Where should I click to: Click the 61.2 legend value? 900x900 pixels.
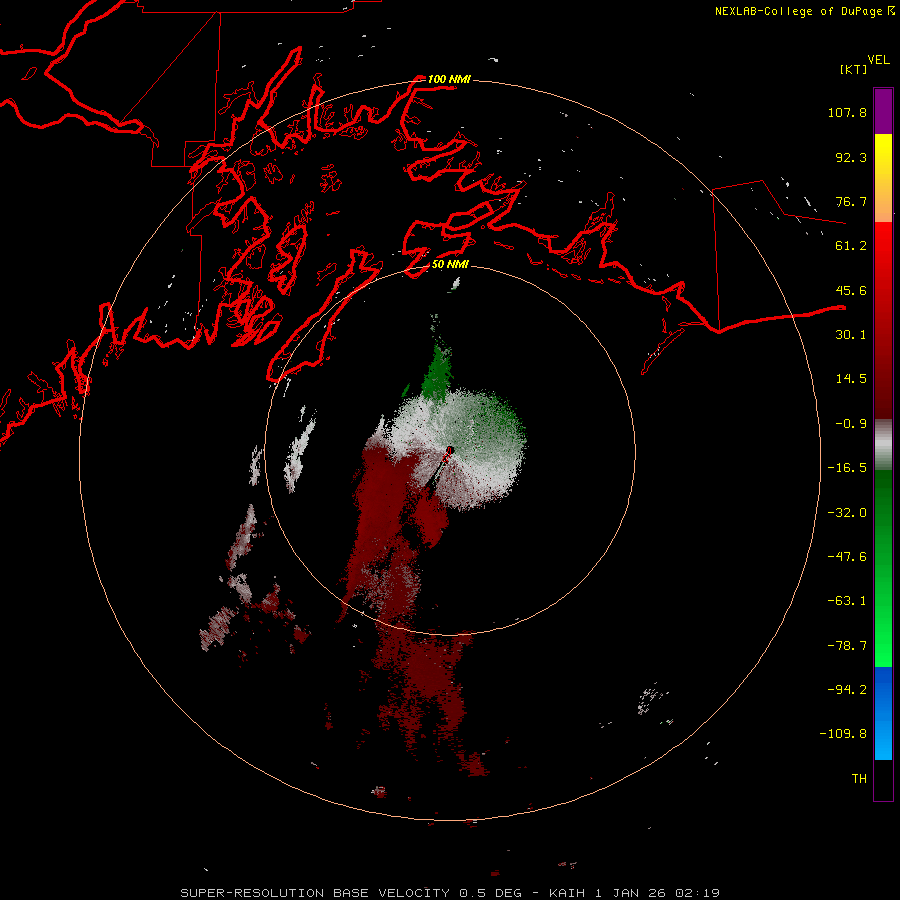tap(851, 246)
